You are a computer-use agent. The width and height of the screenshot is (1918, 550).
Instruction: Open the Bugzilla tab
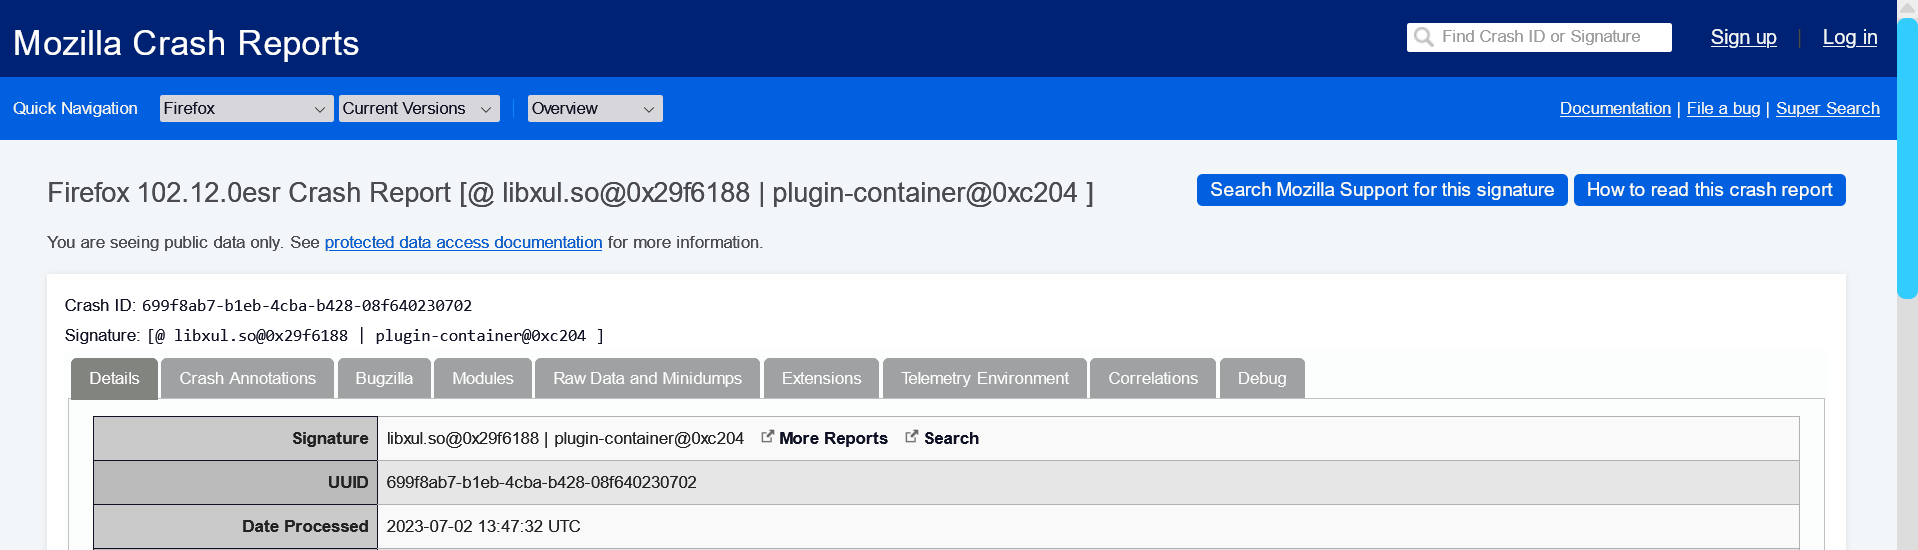pyautogui.click(x=384, y=378)
